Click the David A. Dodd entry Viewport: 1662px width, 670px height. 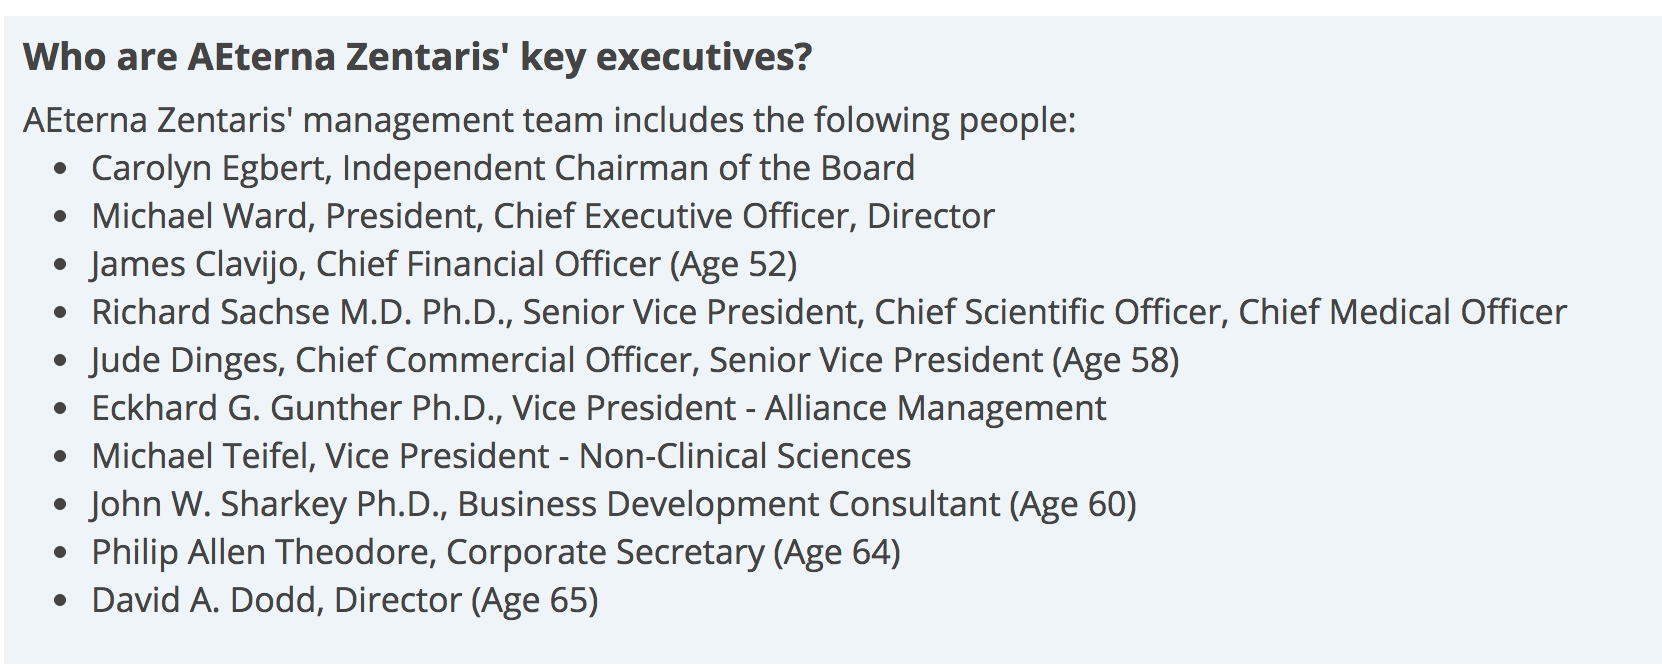coord(344,600)
